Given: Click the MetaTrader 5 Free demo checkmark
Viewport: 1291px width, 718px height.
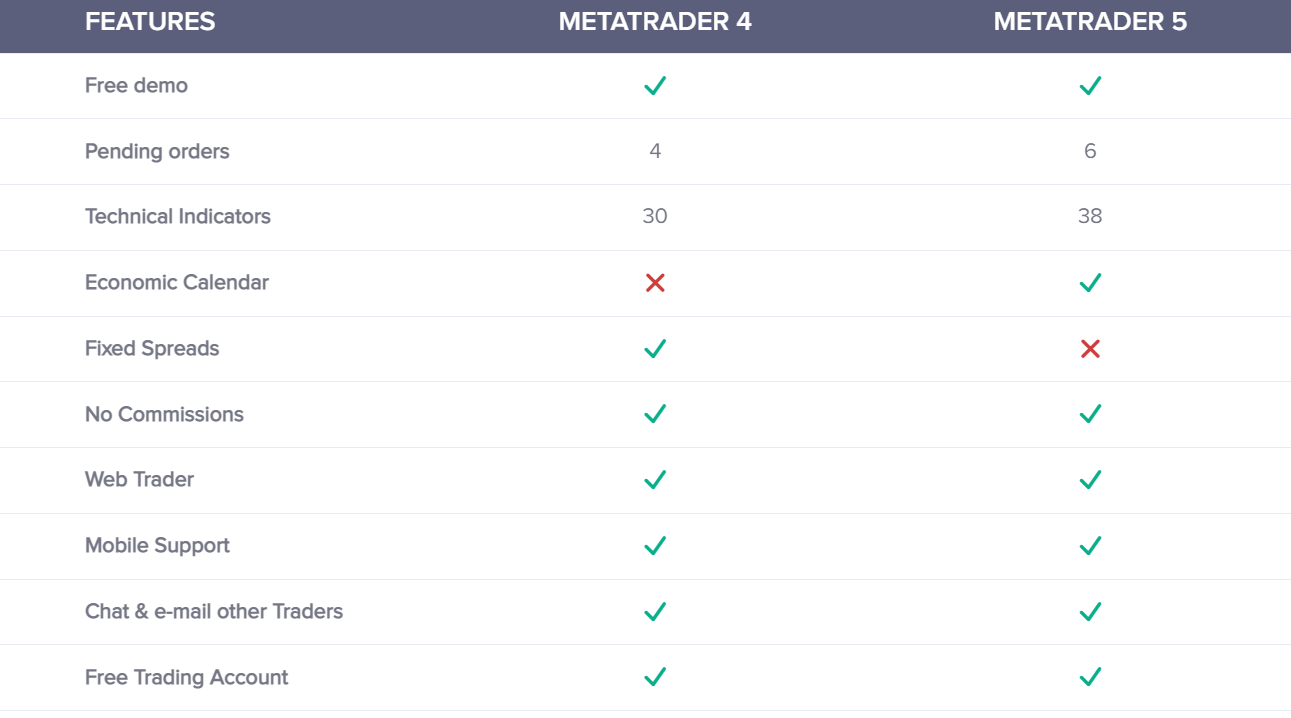Looking at the screenshot, I should tap(1090, 85).
